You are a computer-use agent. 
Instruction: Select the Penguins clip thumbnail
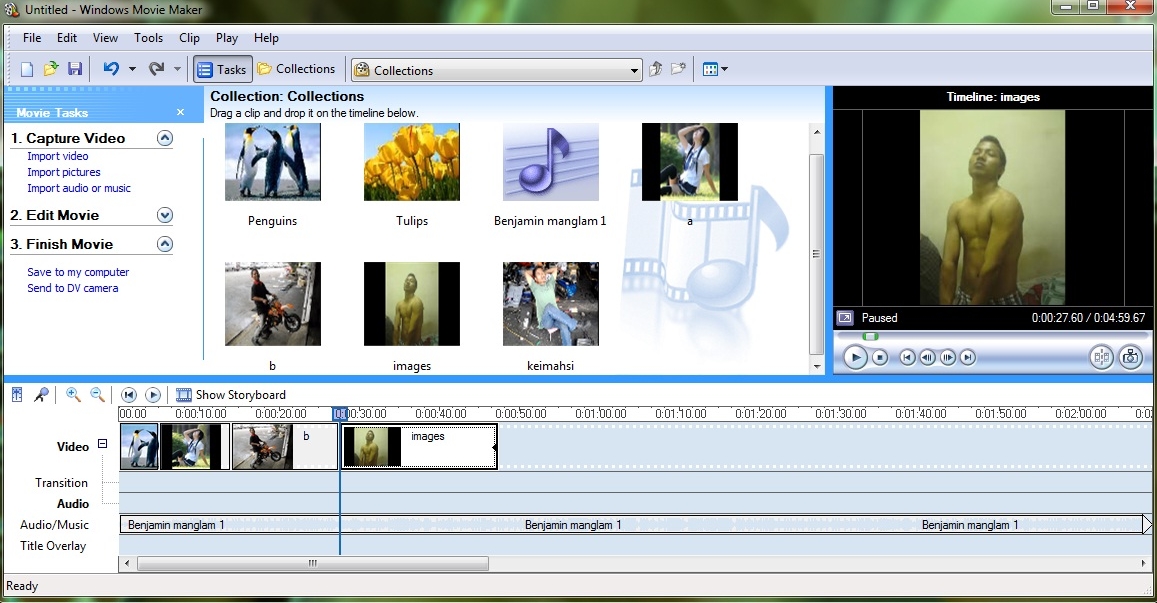coord(272,162)
